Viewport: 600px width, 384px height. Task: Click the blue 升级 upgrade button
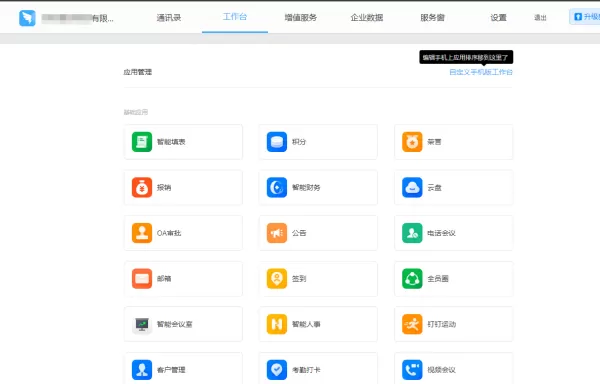click(585, 17)
